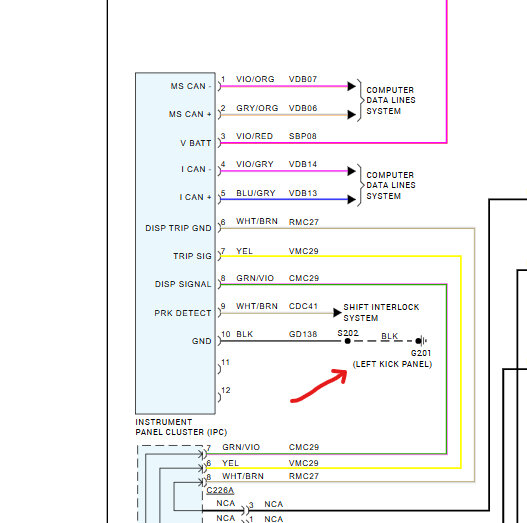This screenshot has width=527, height=523.
Task: Click the I CAN + pin label
Action: tap(196, 197)
